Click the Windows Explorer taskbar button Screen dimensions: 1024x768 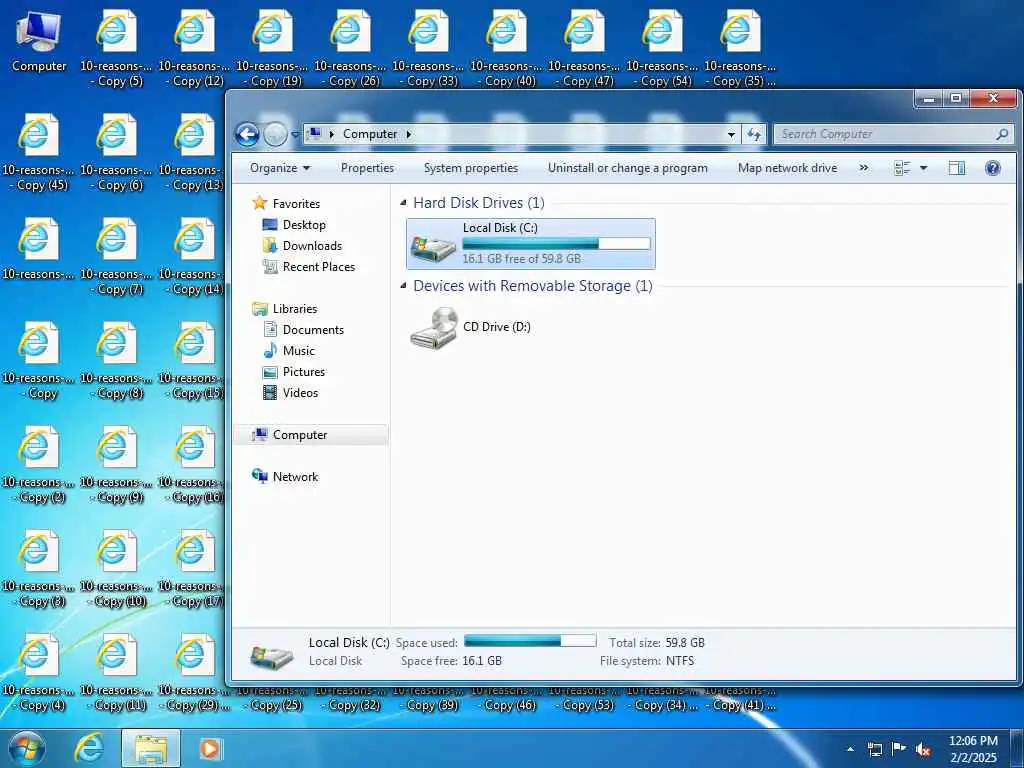click(x=151, y=749)
